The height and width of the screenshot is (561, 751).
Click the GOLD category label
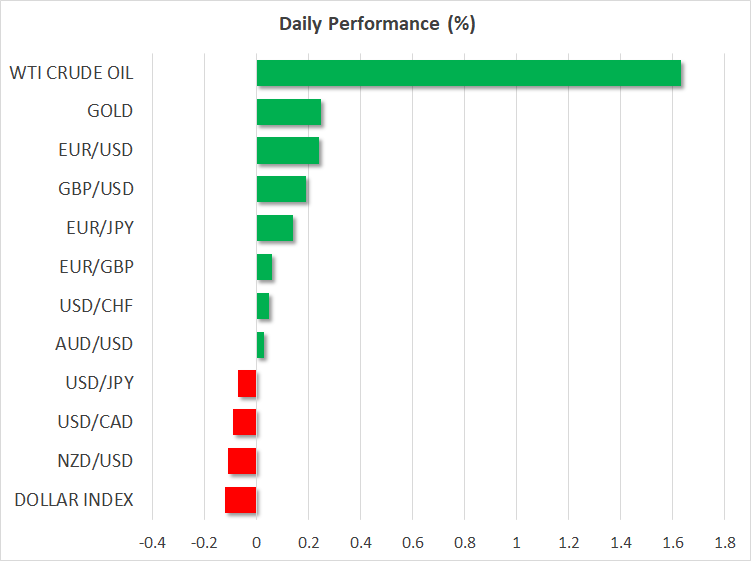(110, 112)
